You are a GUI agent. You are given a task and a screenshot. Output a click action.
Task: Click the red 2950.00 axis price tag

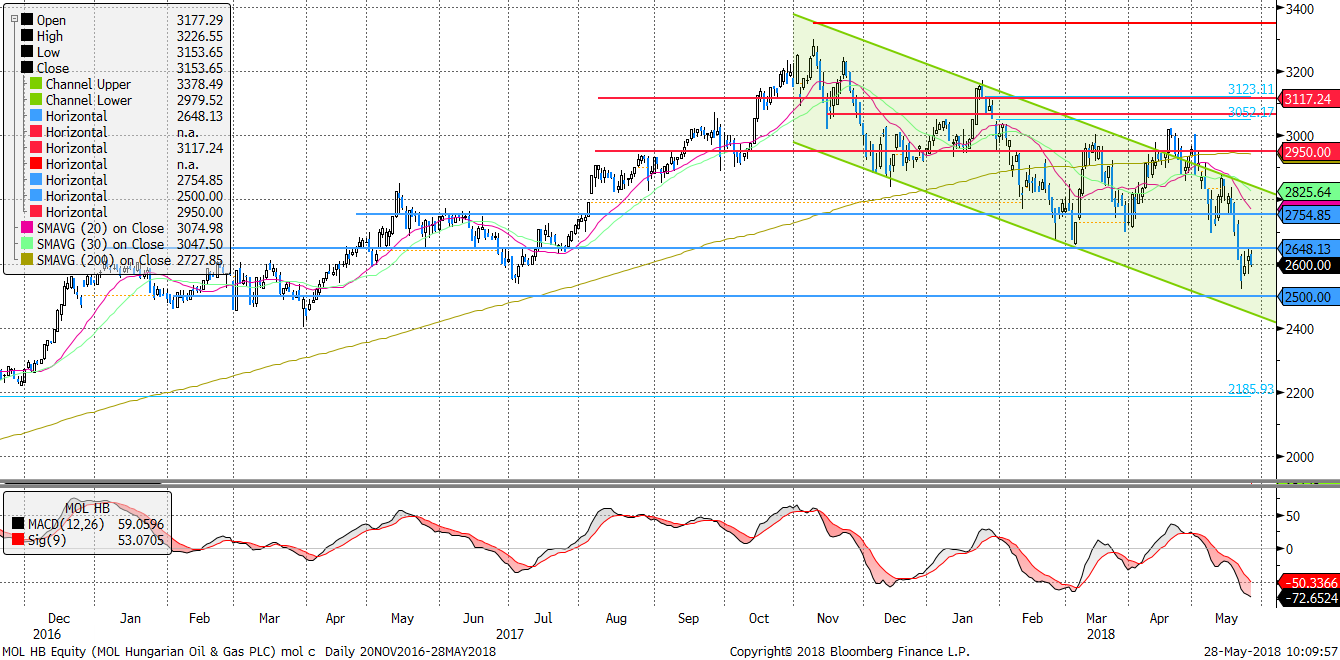click(x=1308, y=152)
